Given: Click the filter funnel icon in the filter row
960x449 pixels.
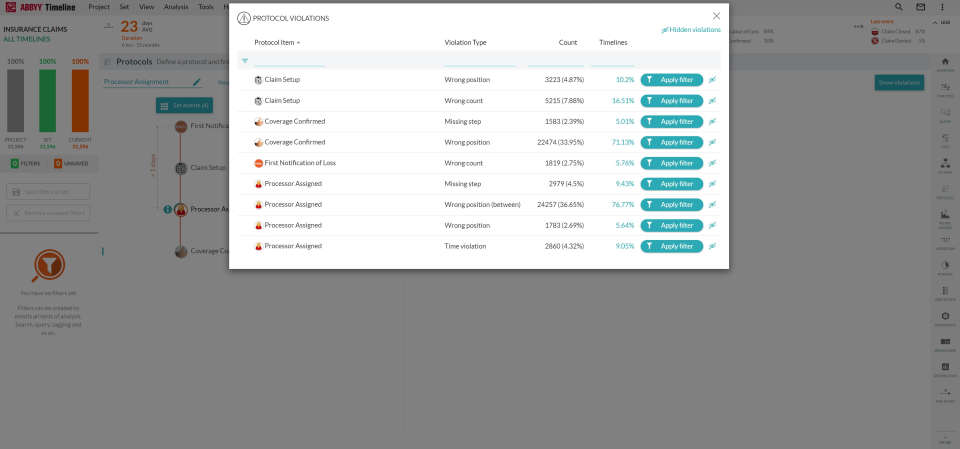Looking at the screenshot, I should pos(245,61).
